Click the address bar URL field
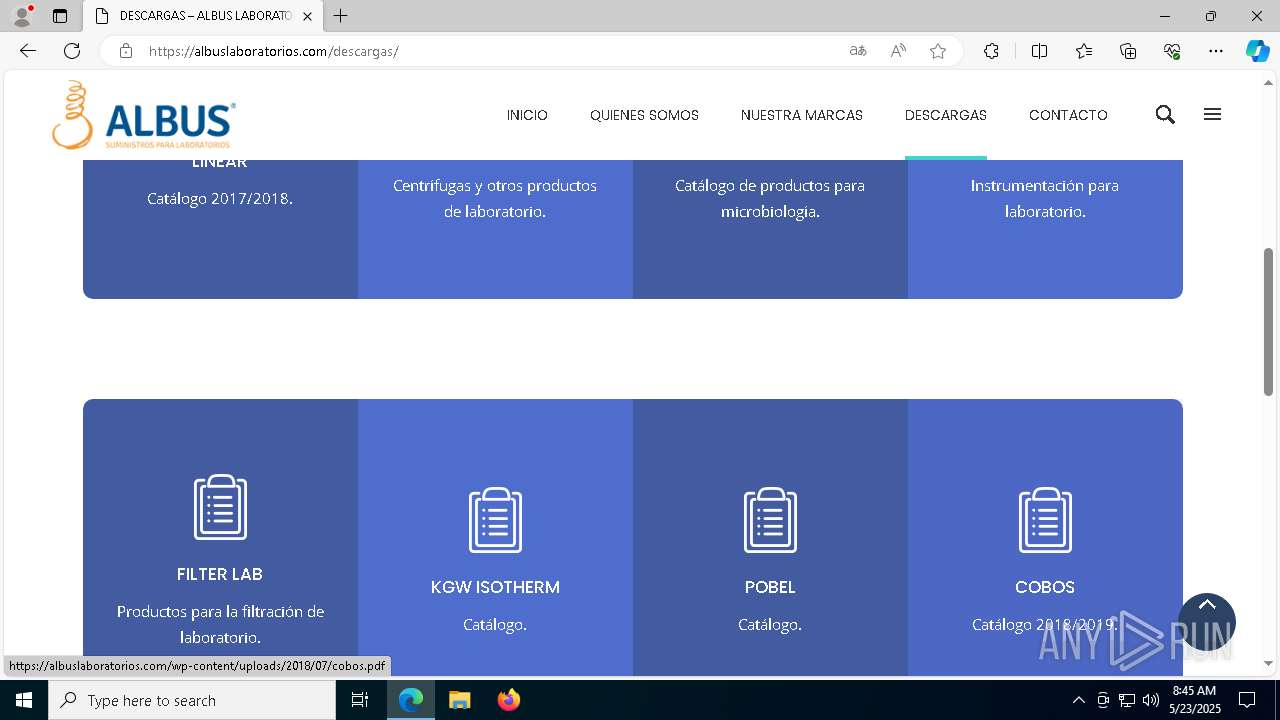The width and height of the screenshot is (1280, 720). click(x=490, y=51)
